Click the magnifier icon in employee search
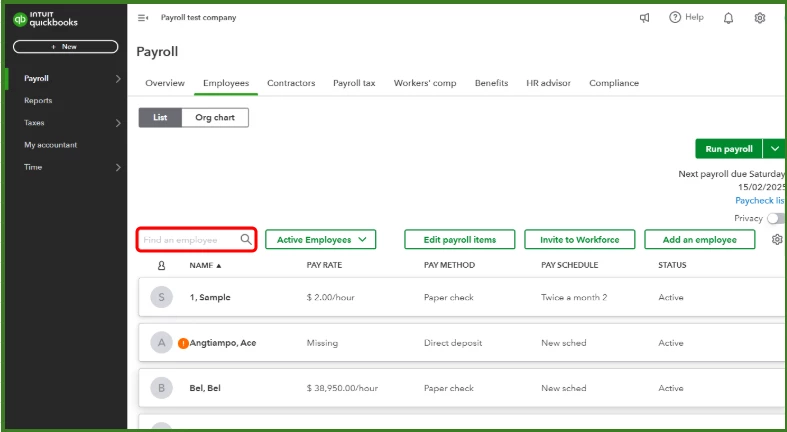 coord(246,239)
